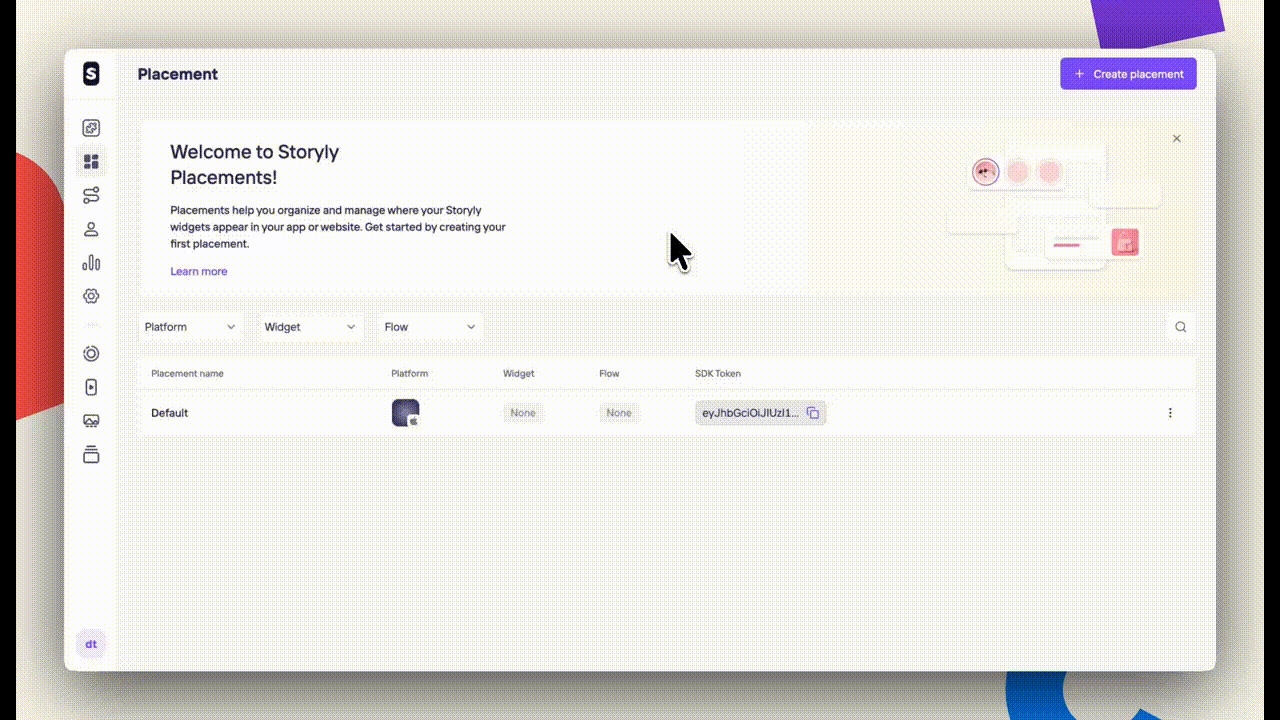
Task: Open the gear settings sidebar icon
Action: [91, 296]
